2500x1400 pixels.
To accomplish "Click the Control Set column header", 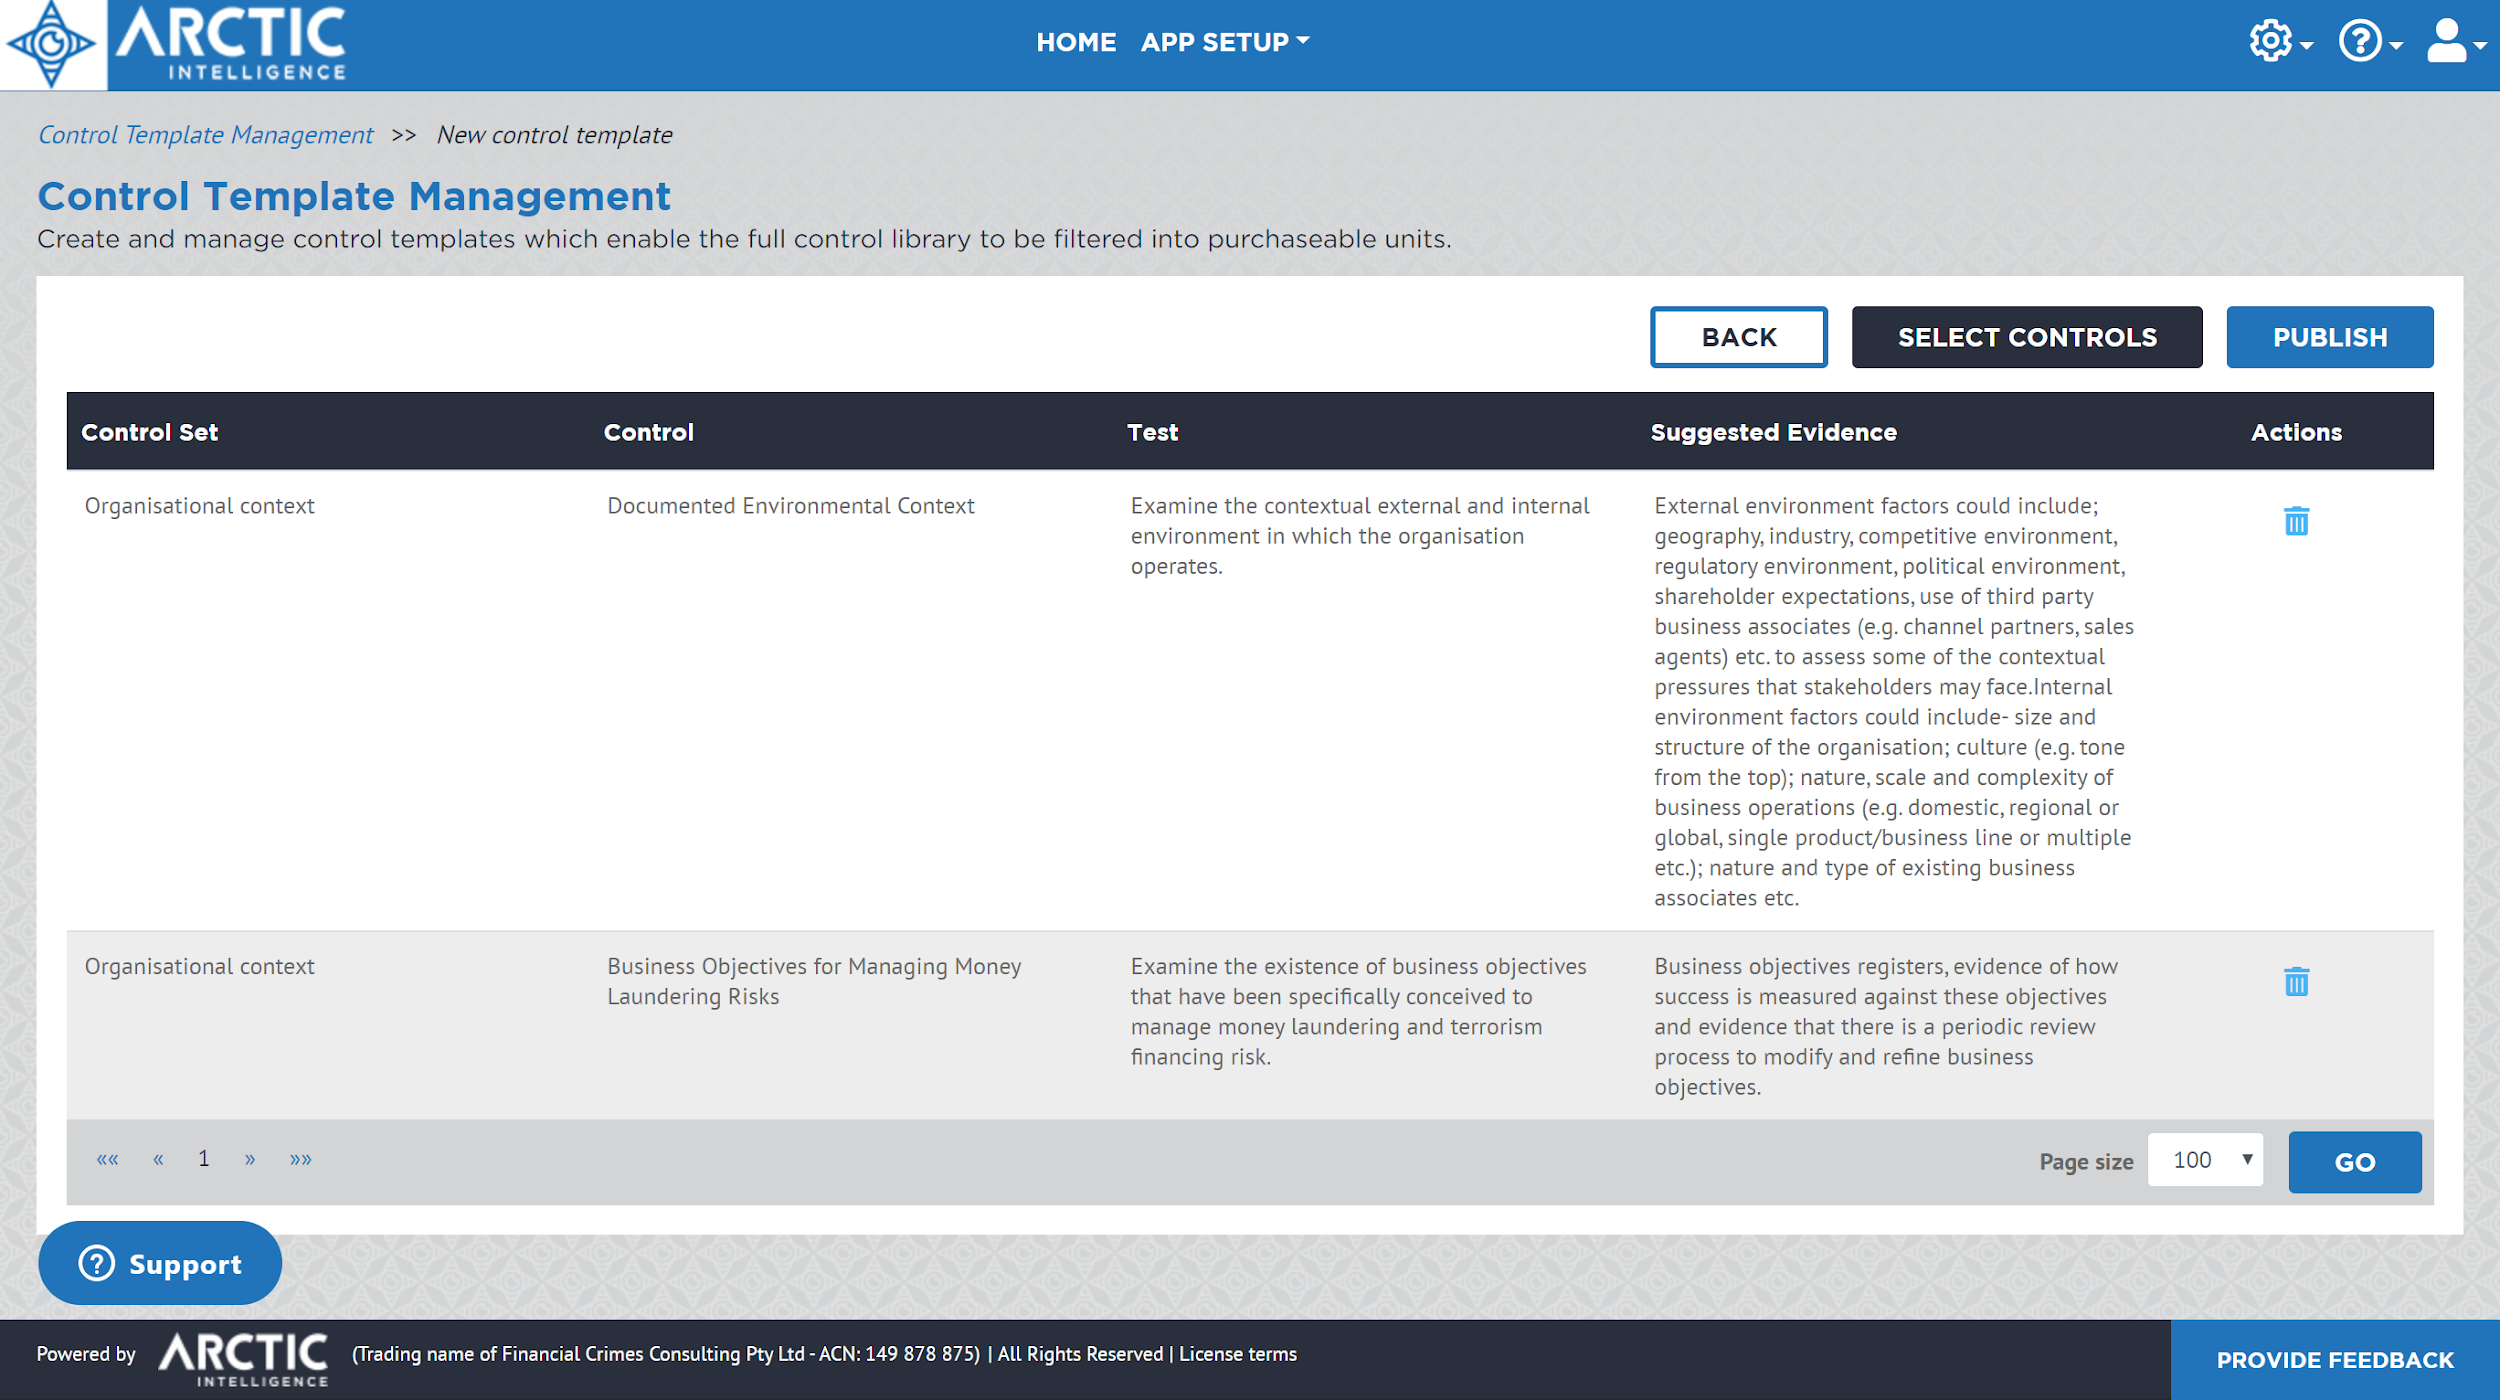I will pos(149,432).
